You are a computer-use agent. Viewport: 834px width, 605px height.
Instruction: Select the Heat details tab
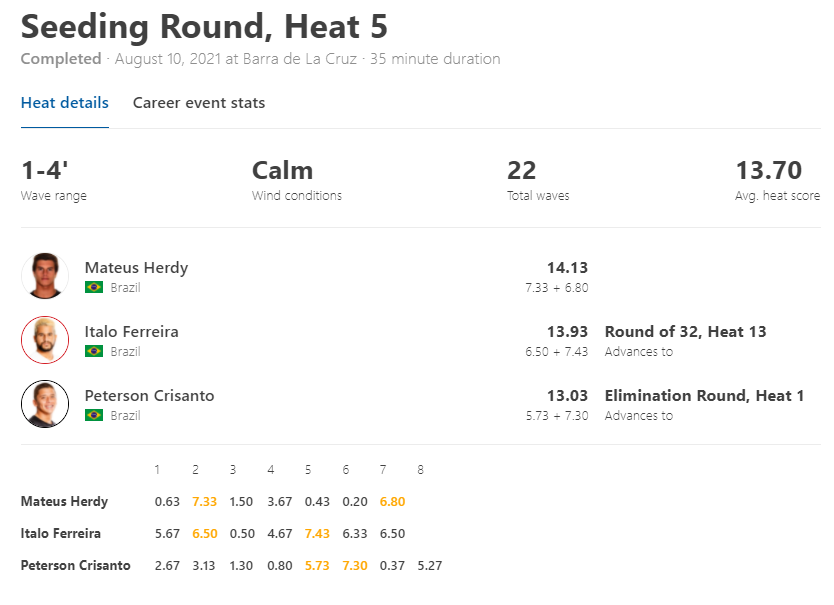point(65,103)
